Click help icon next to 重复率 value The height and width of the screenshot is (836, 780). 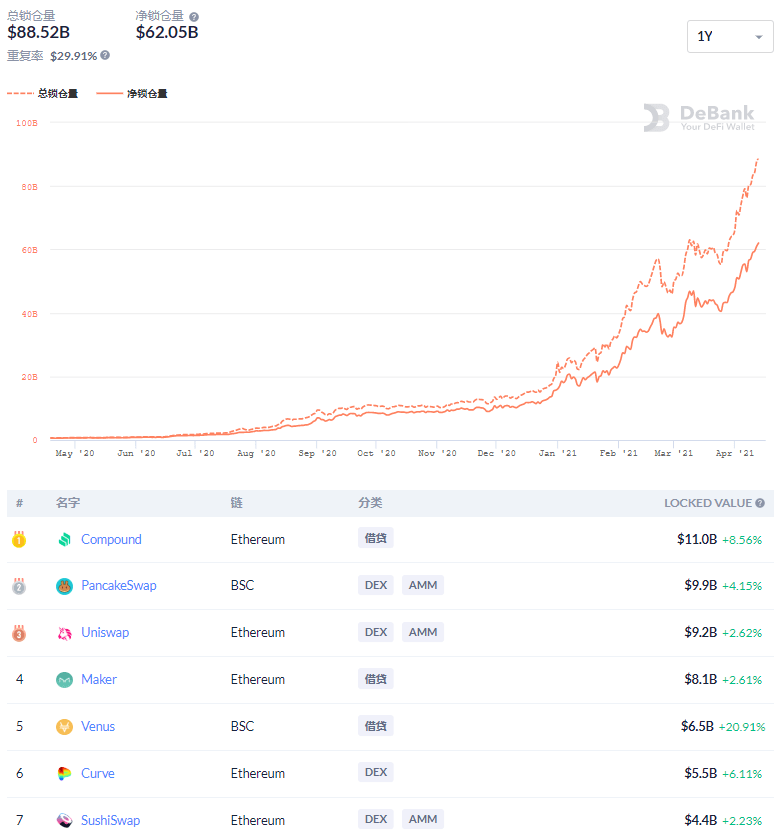click(x=105, y=55)
